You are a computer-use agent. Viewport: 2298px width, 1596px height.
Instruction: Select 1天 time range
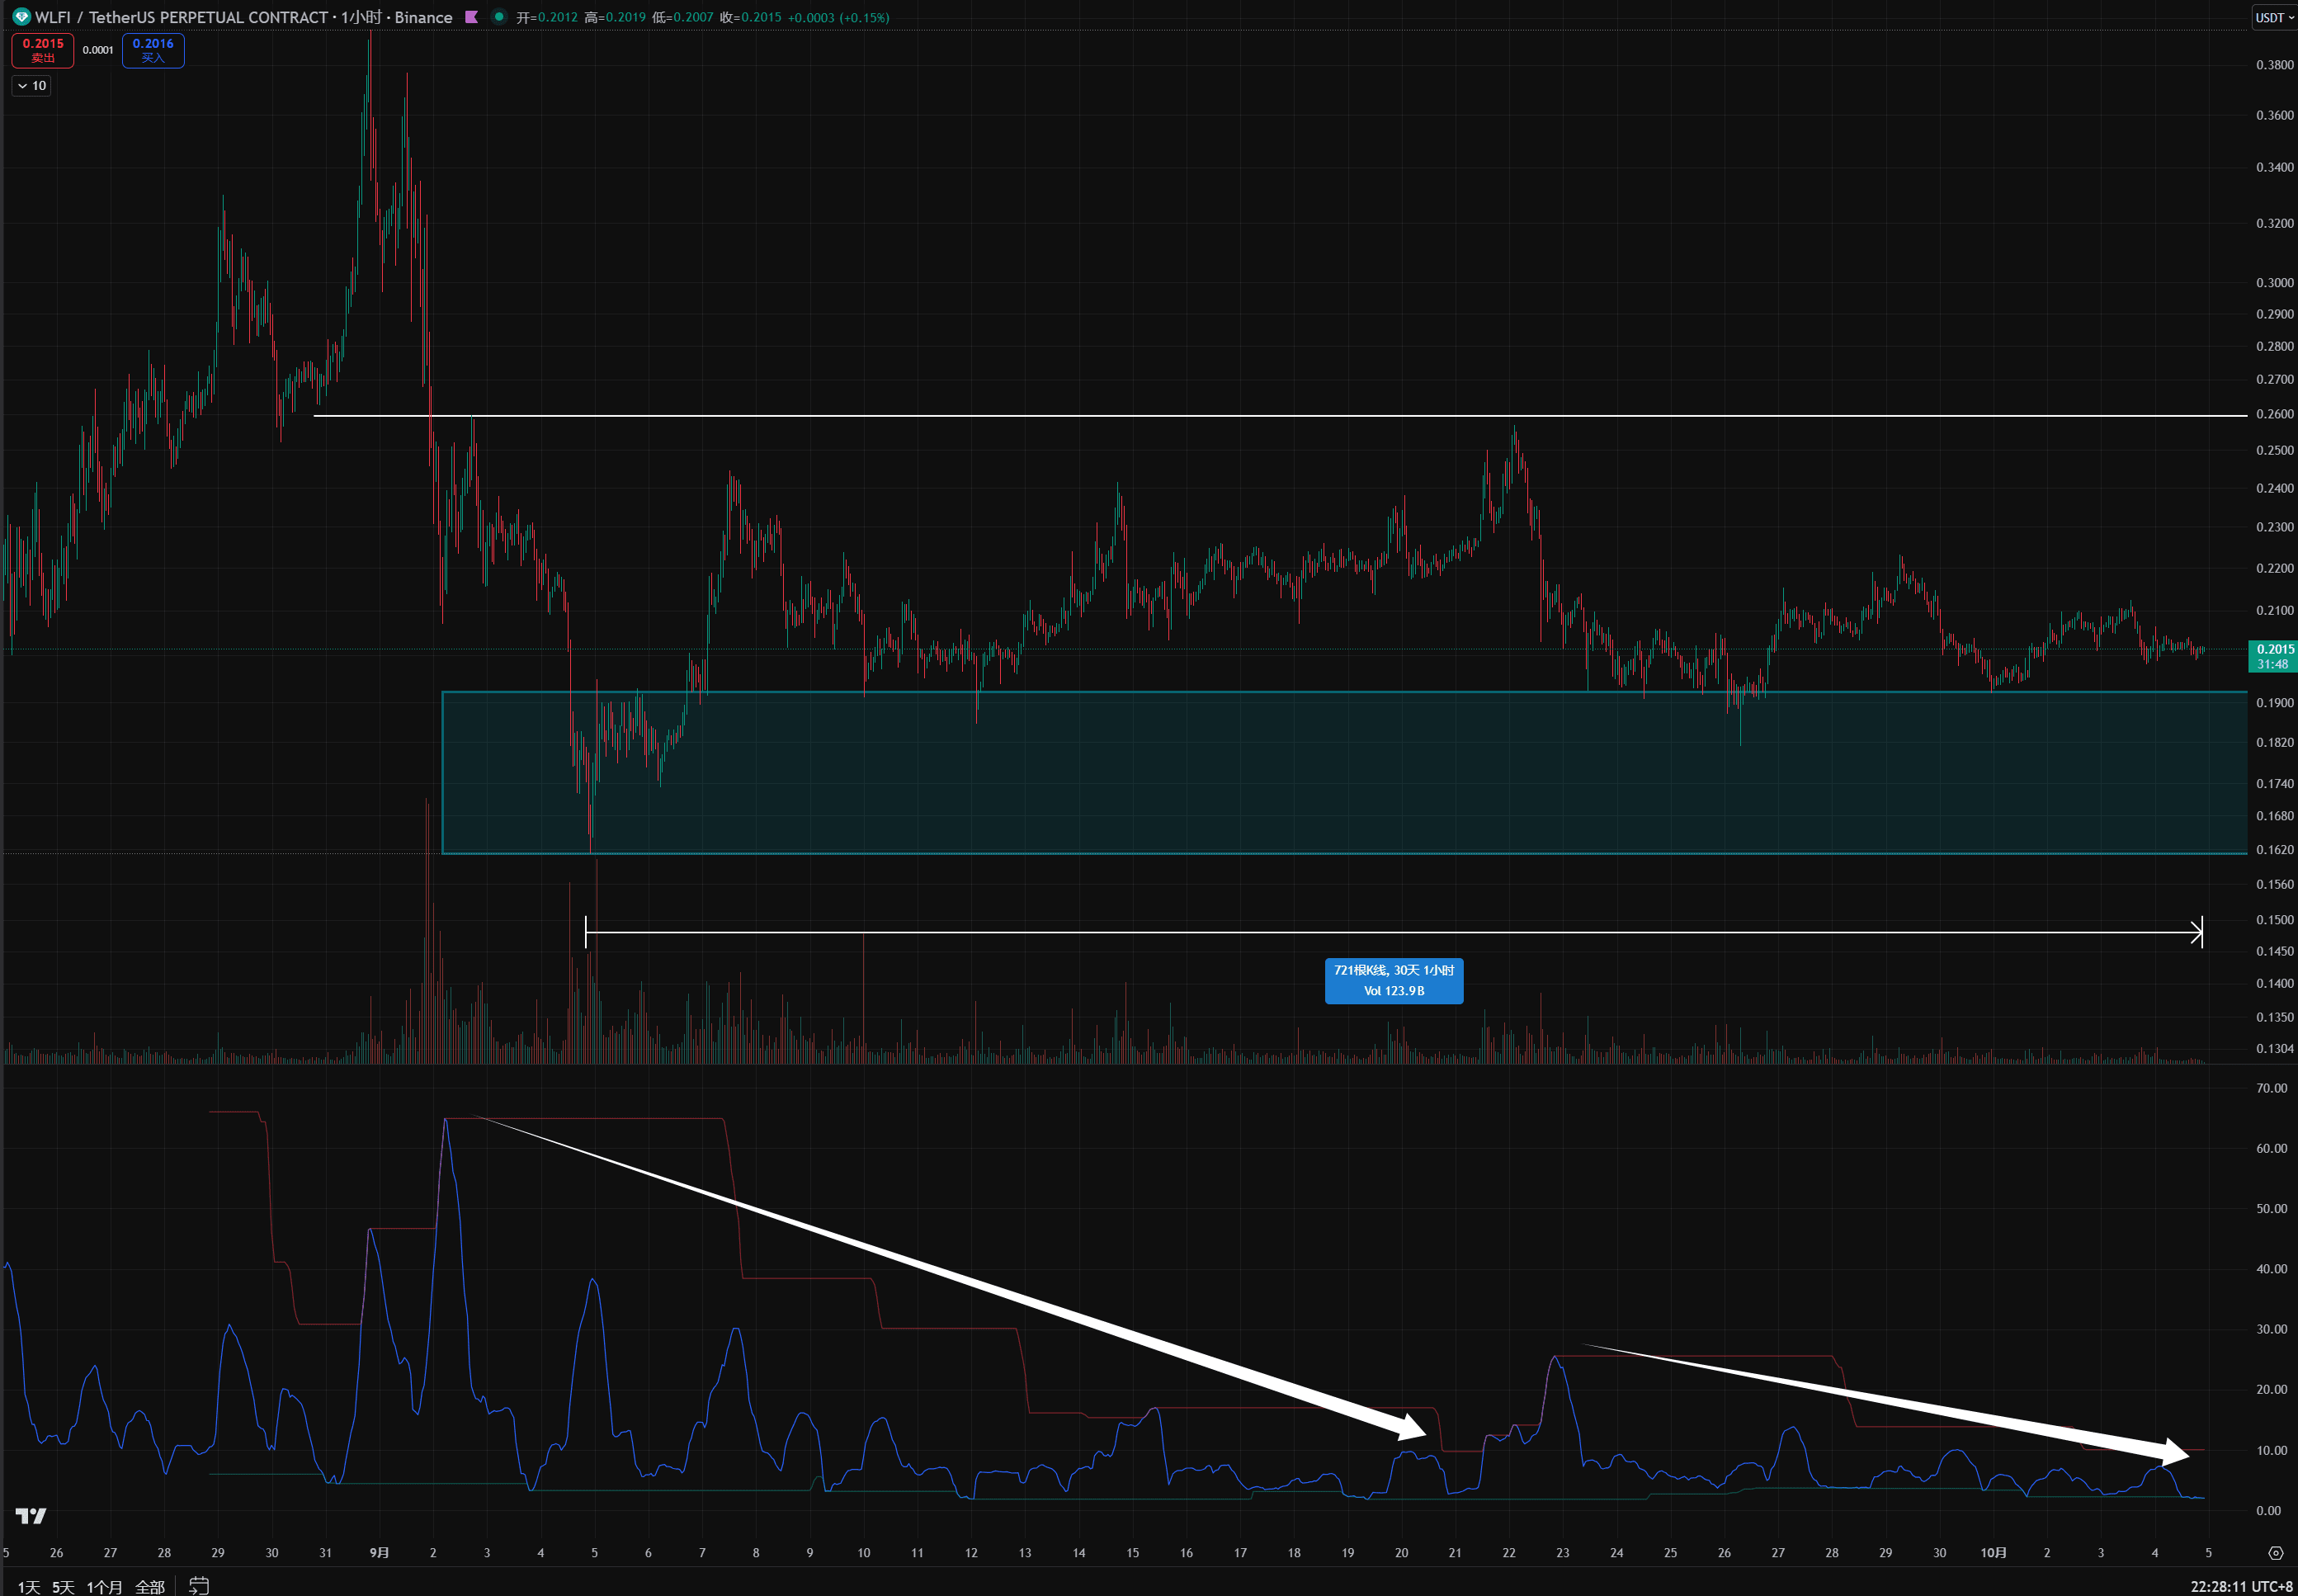point(28,1587)
